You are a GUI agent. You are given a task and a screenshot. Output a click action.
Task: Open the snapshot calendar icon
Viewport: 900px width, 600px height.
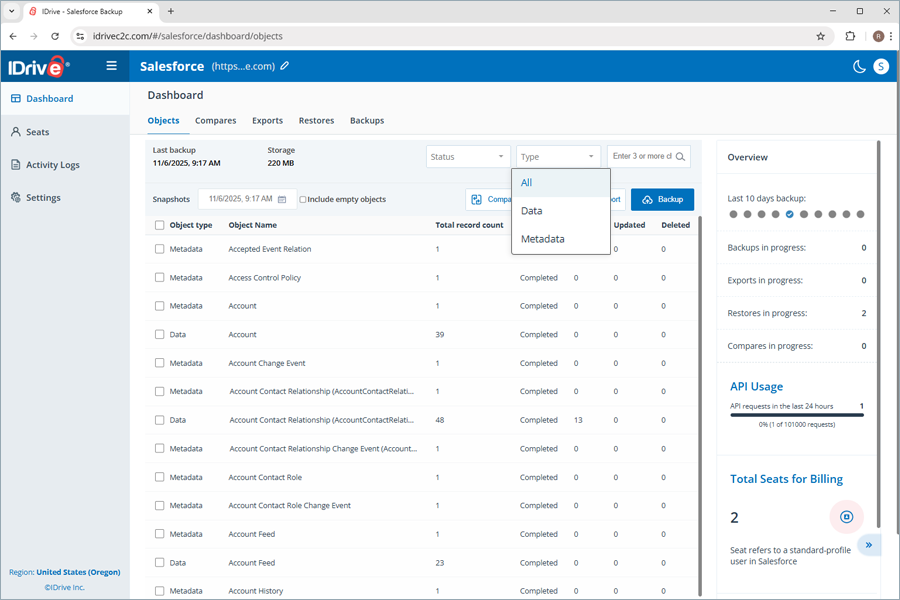point(282,200)
